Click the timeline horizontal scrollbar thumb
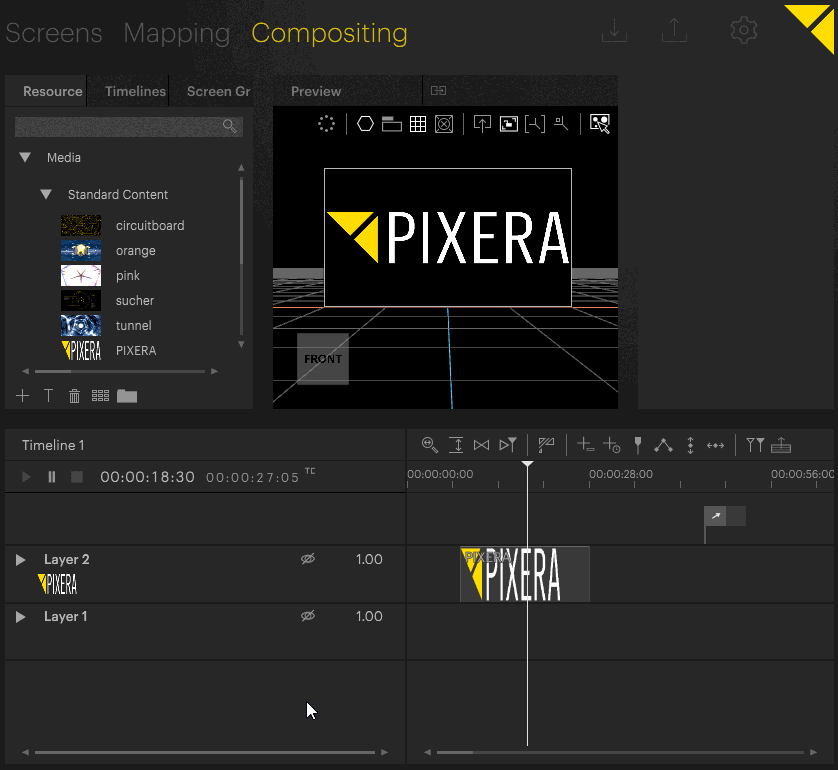Image resolution: width=838 pixels, height=770 pixels. (x=455, y=752)
